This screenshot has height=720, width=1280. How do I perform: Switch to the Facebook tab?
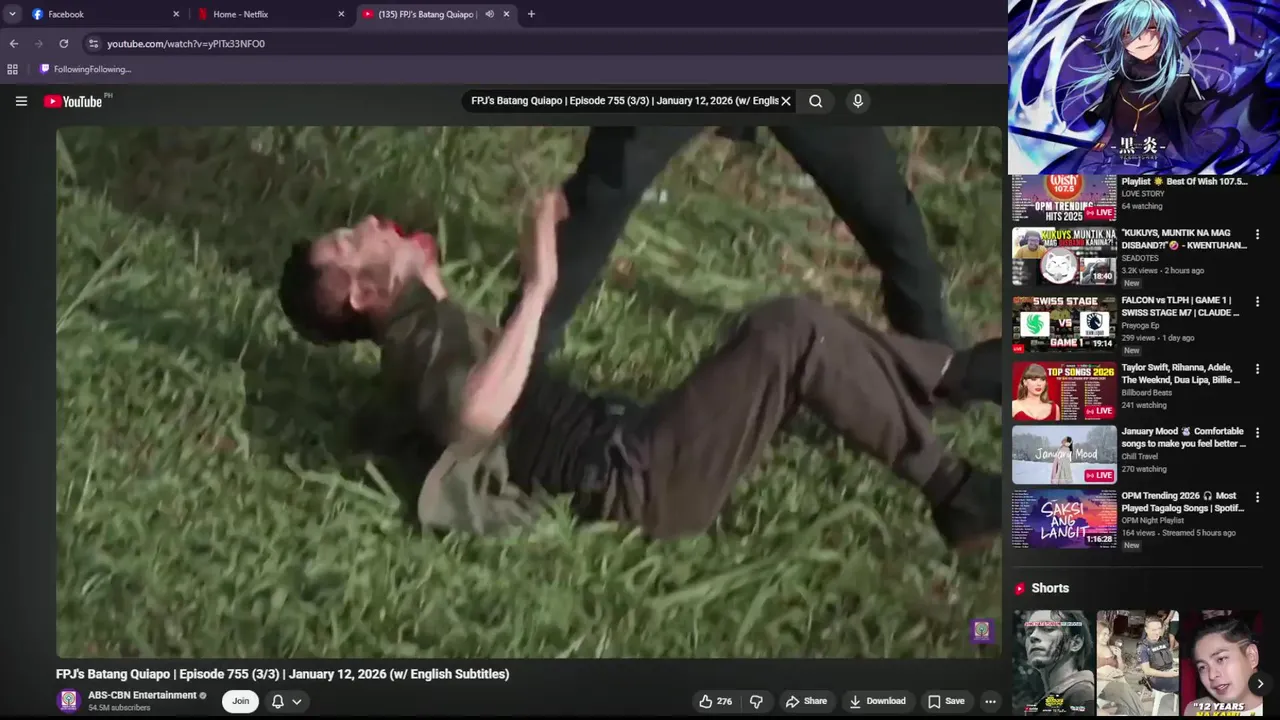[x=103, y=14]
